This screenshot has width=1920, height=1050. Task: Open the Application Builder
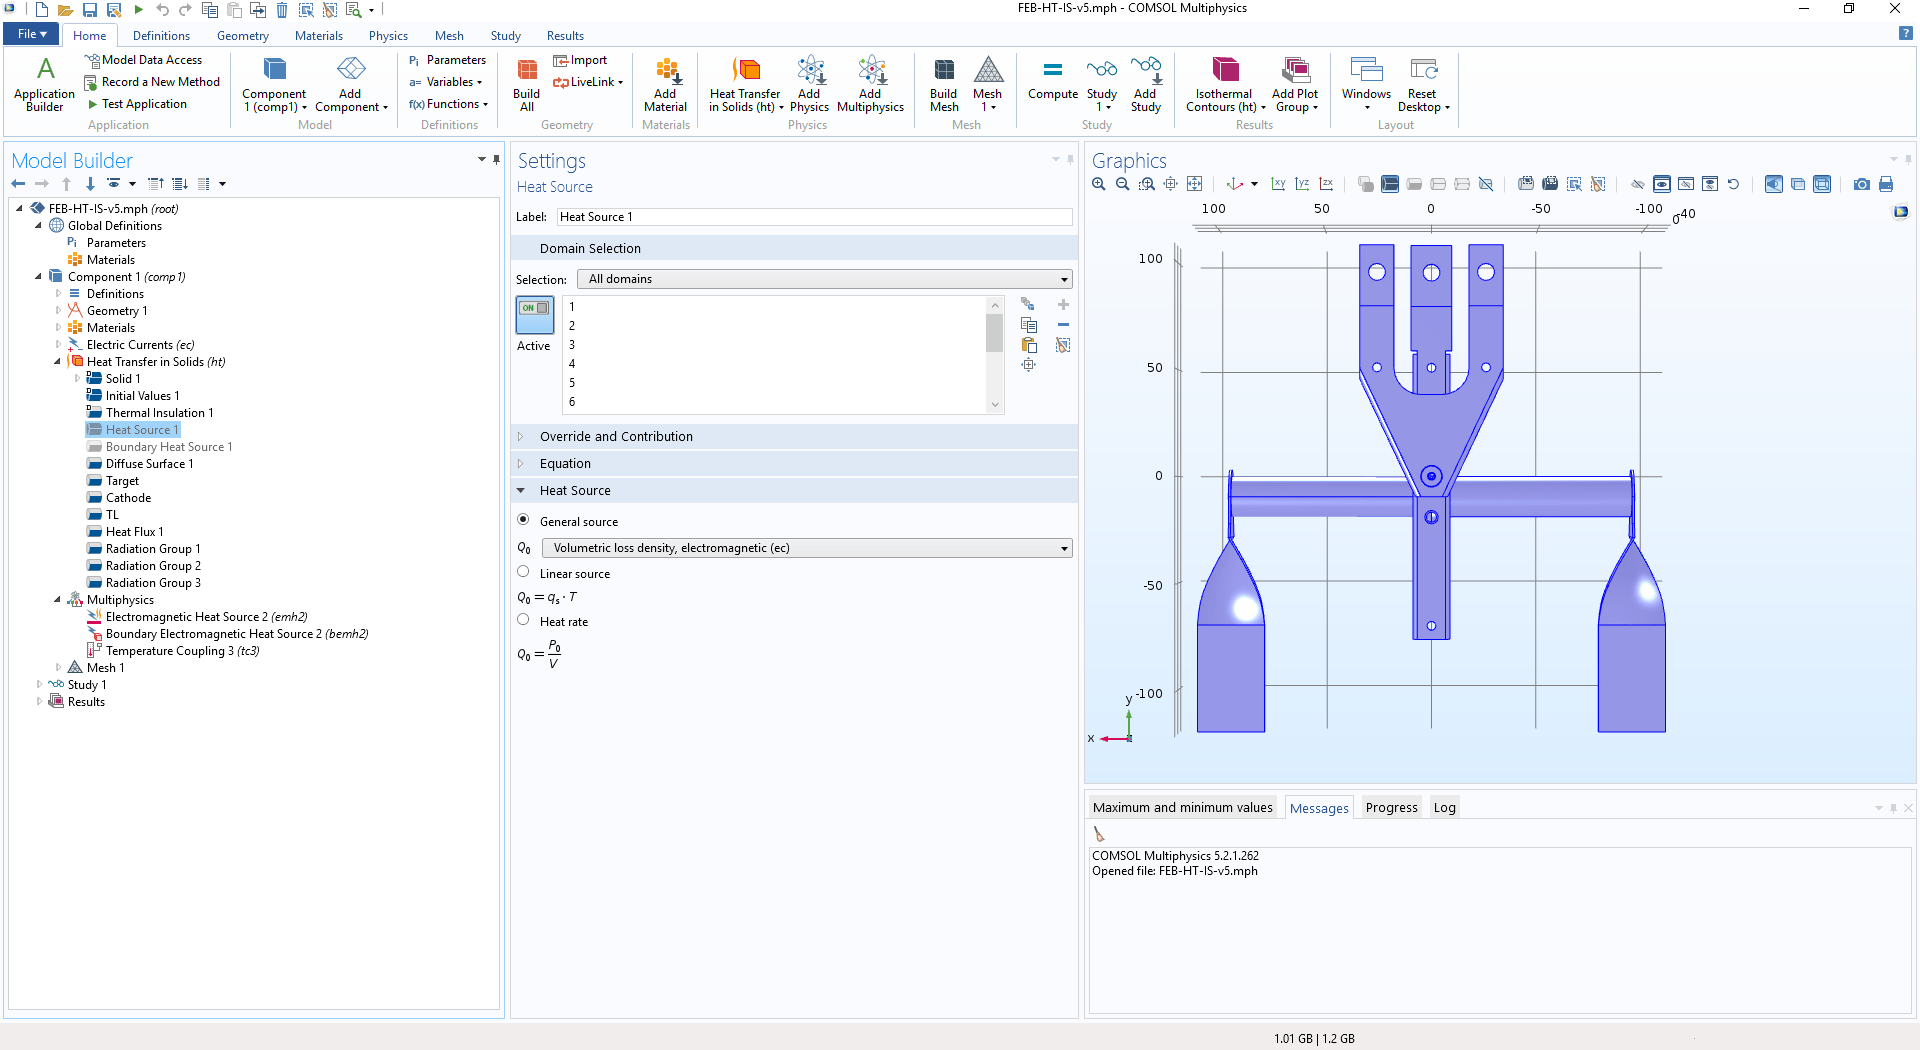pyautogui.click(x=45, y=84)
